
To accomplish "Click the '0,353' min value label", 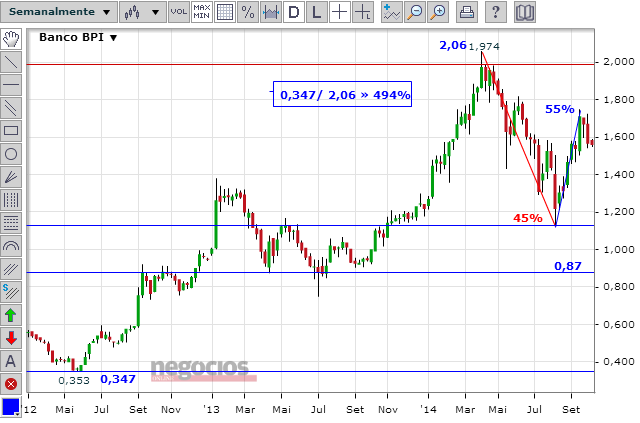I will 74,381.
